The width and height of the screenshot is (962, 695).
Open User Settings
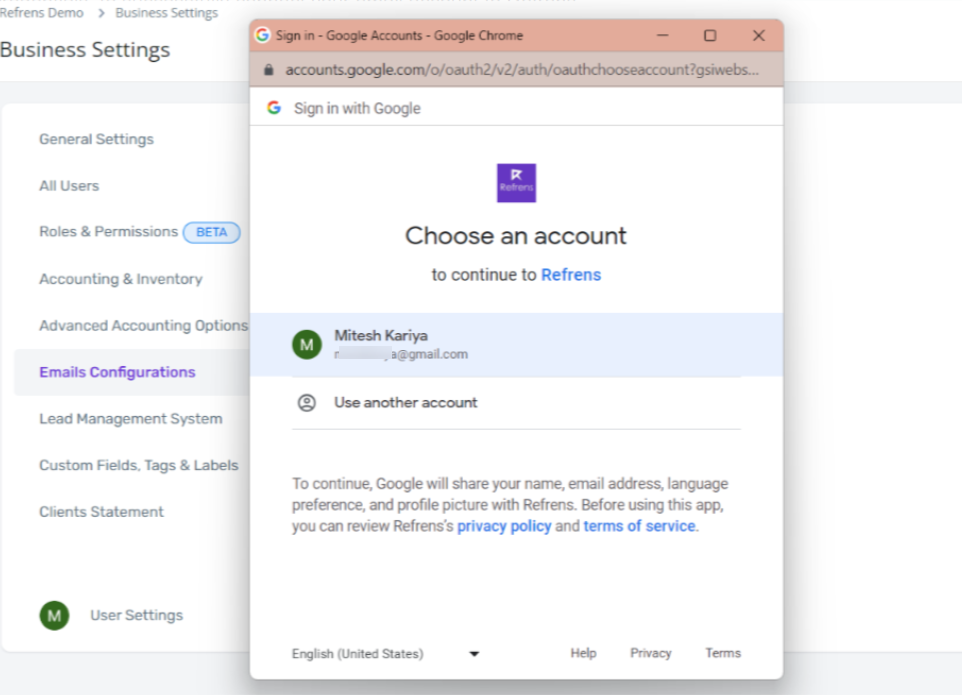tap(136, 615)
